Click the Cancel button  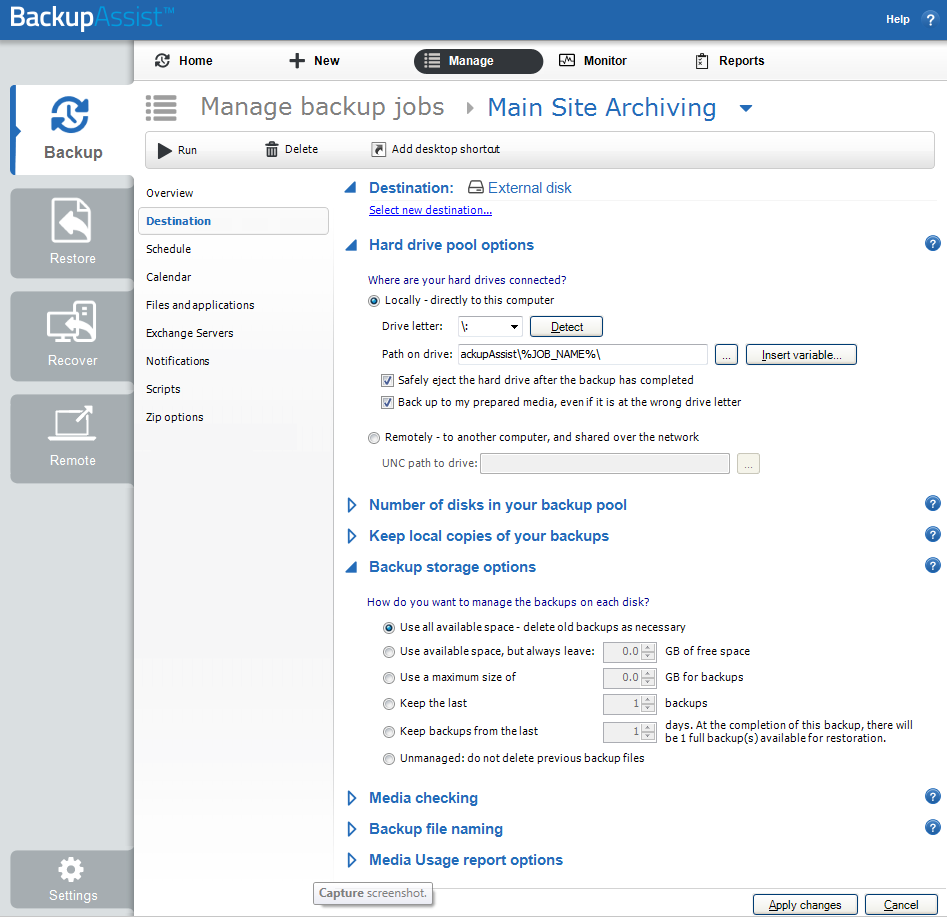(x=901, y=904)
